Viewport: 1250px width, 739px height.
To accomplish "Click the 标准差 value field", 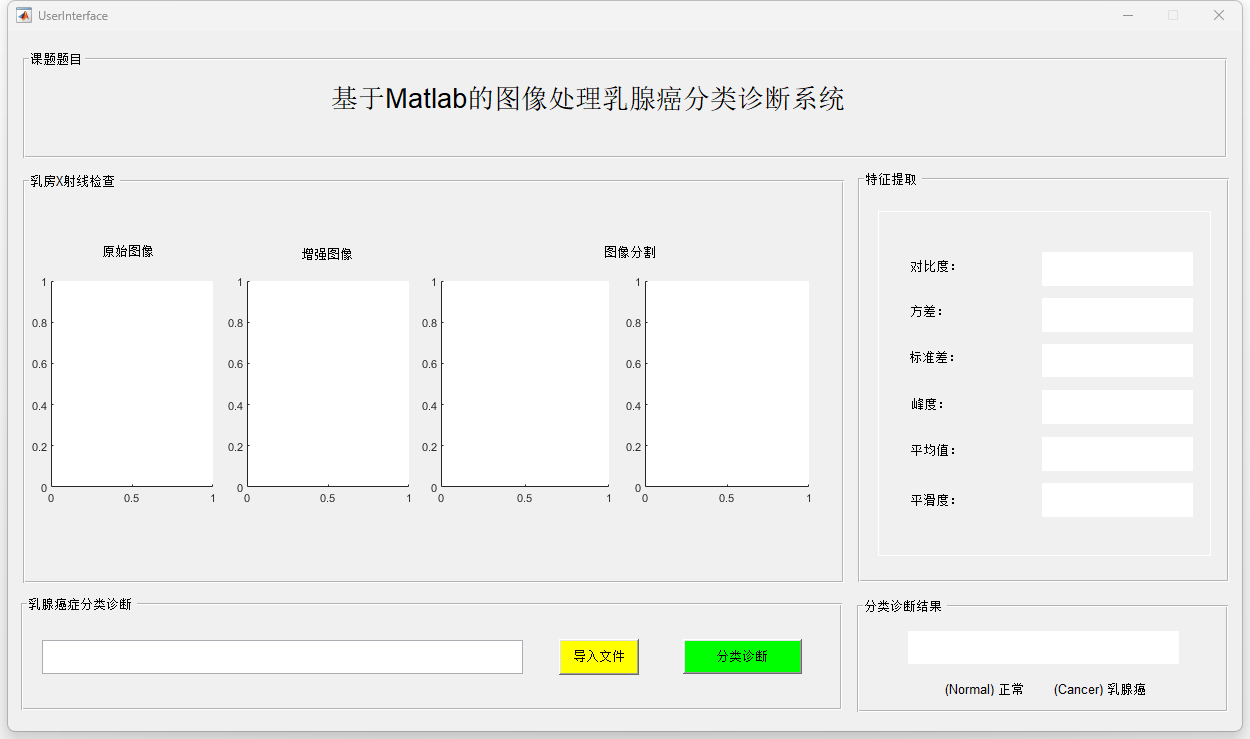I will 1117,361.
